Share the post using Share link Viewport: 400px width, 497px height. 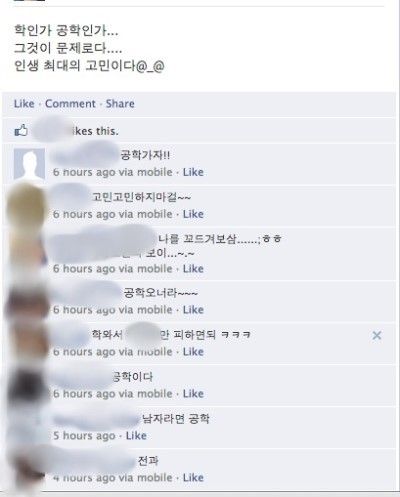pos(120,104)
